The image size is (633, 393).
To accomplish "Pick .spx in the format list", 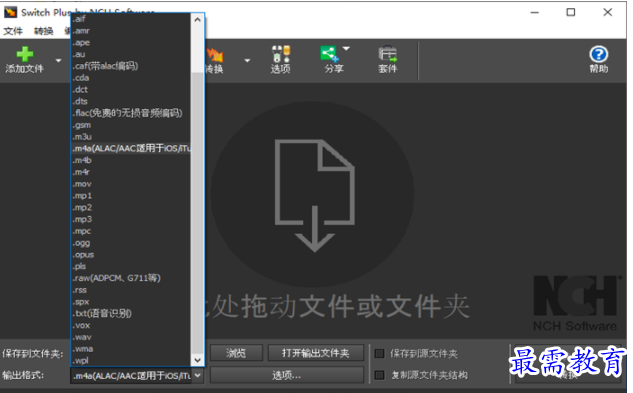I will [x=131, y=302].
